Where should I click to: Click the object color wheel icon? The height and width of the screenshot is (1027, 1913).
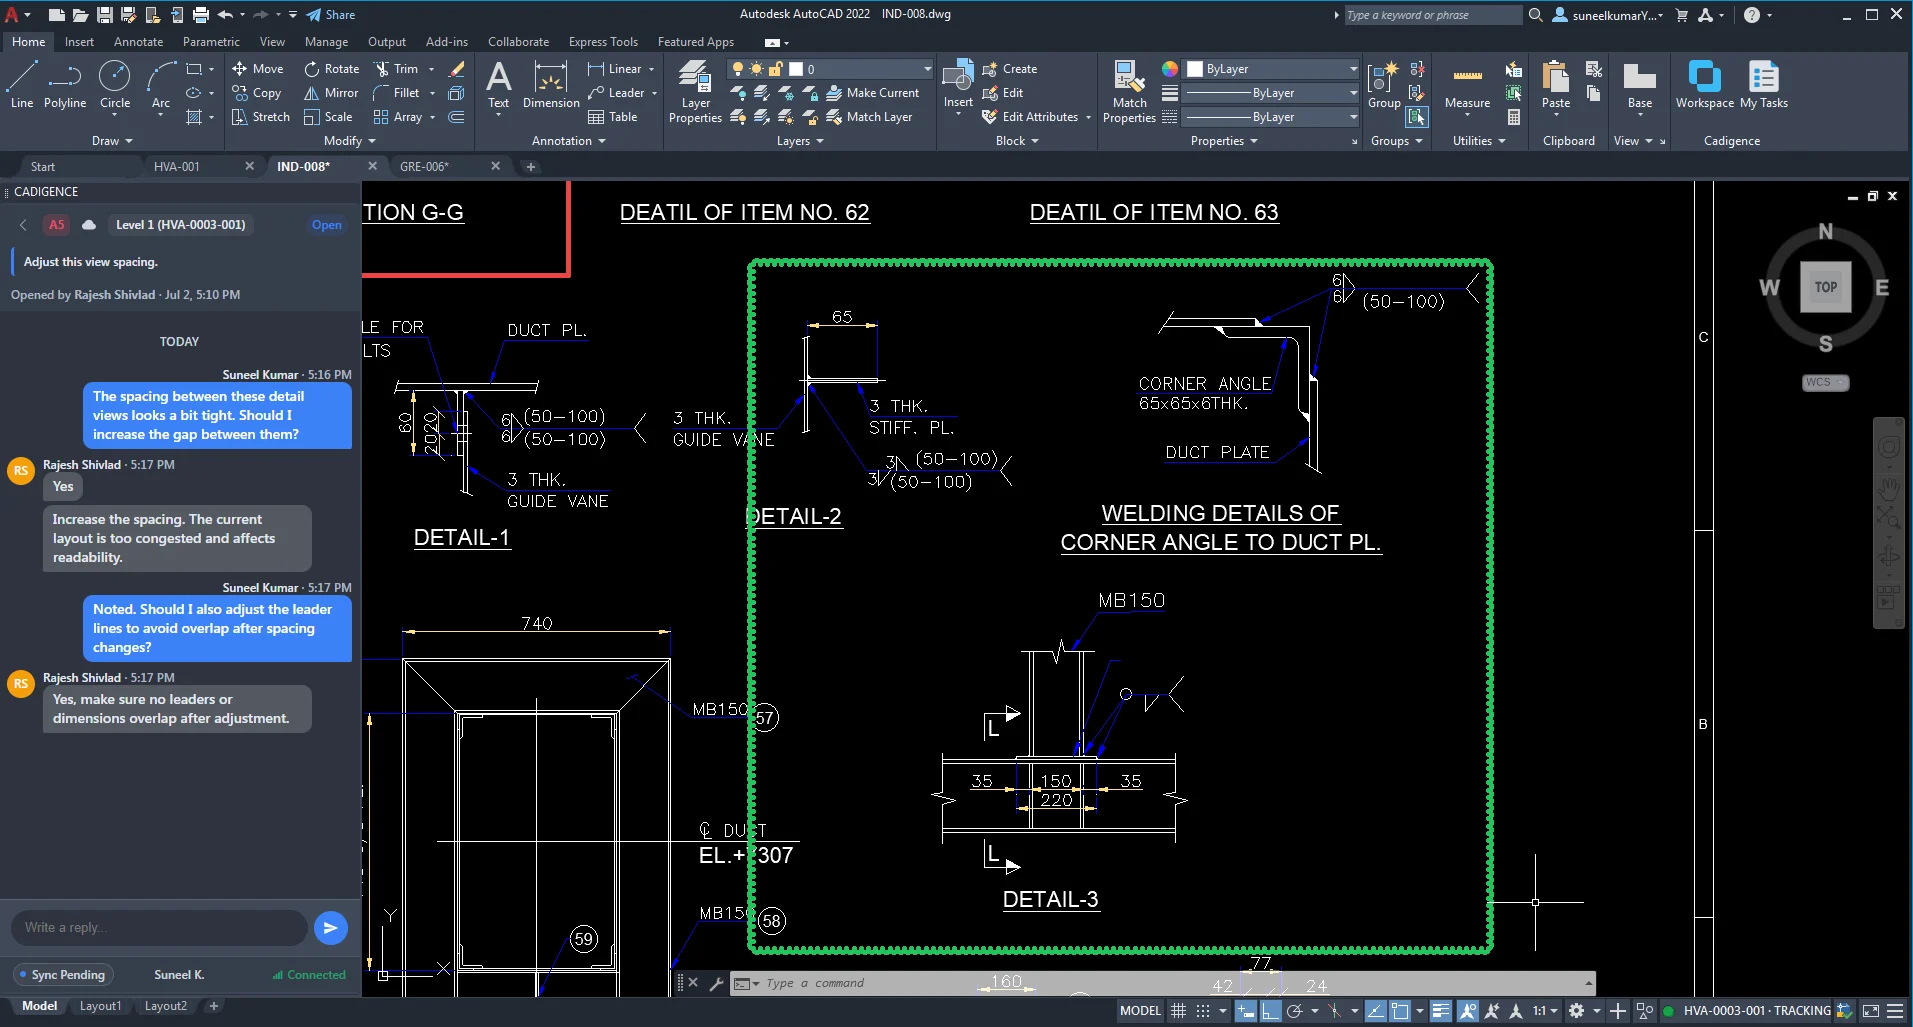1169,69
